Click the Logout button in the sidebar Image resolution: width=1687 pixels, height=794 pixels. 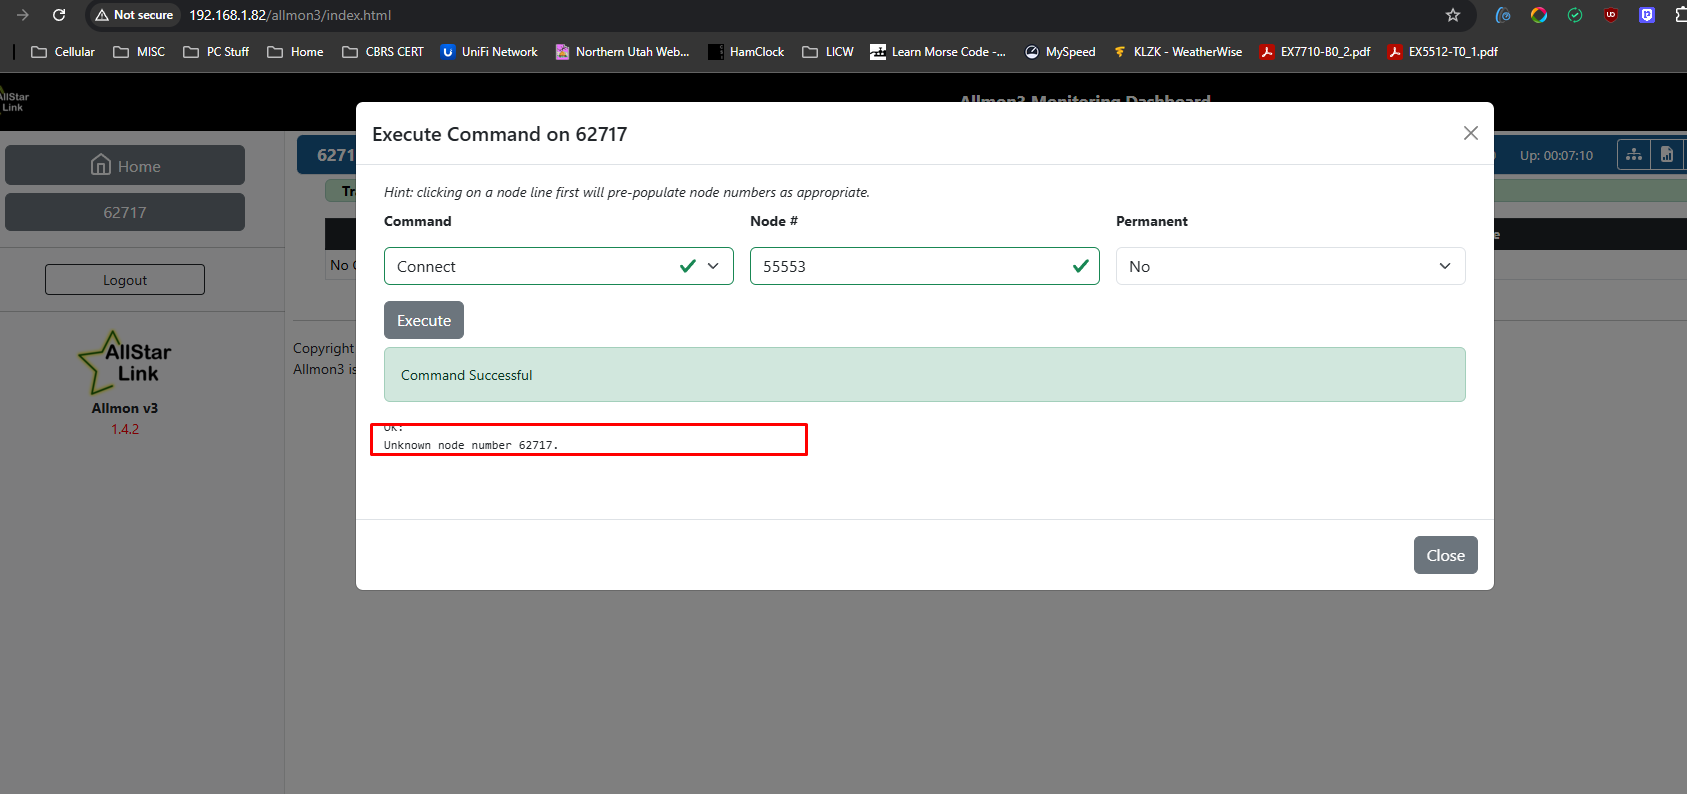pyautogui.click(x=125, y=280)
